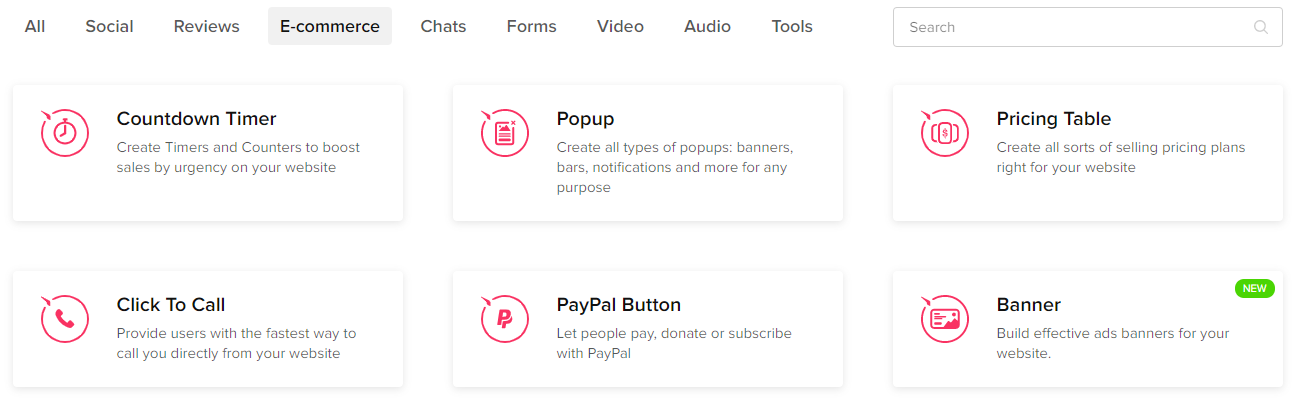Select the E-commerce tab
Screen dimensions: 1302x402
tap(330, 26)
